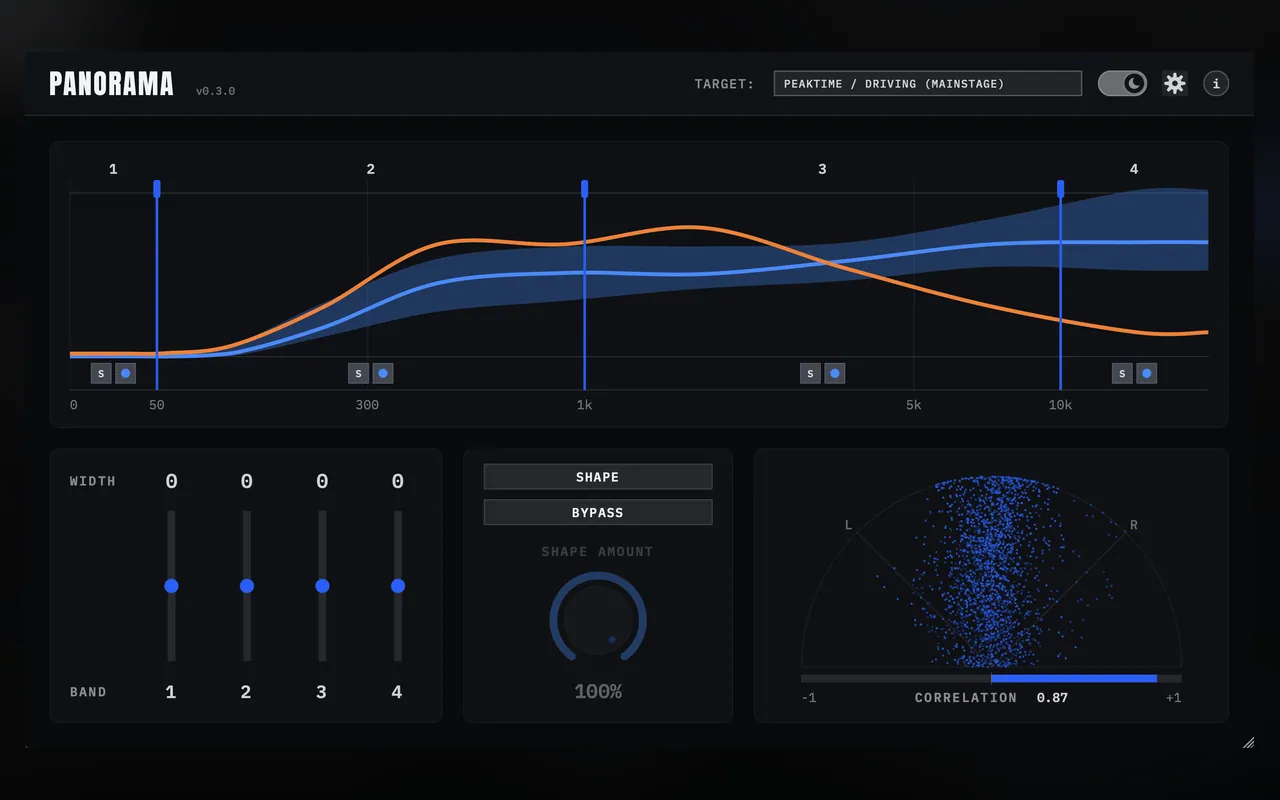Click the blue correlation meter bar
The width and height of the screenshot is (1280, 800).
1074,678
